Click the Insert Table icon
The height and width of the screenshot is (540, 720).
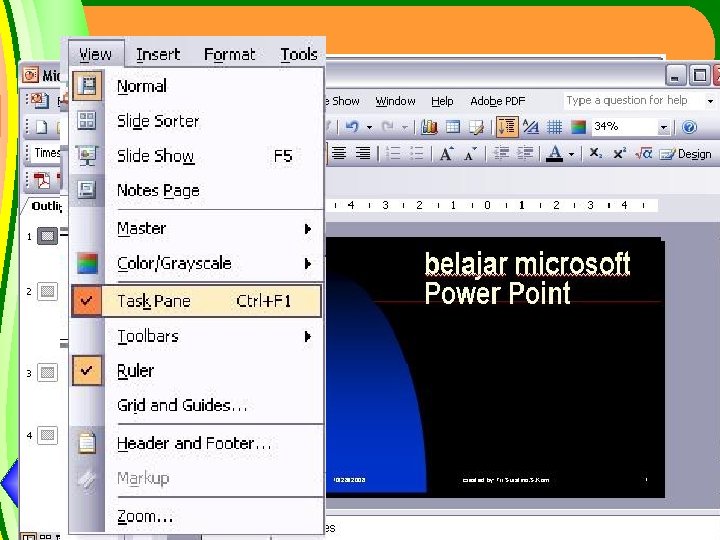pyautogui.click(x=453, y=127)
